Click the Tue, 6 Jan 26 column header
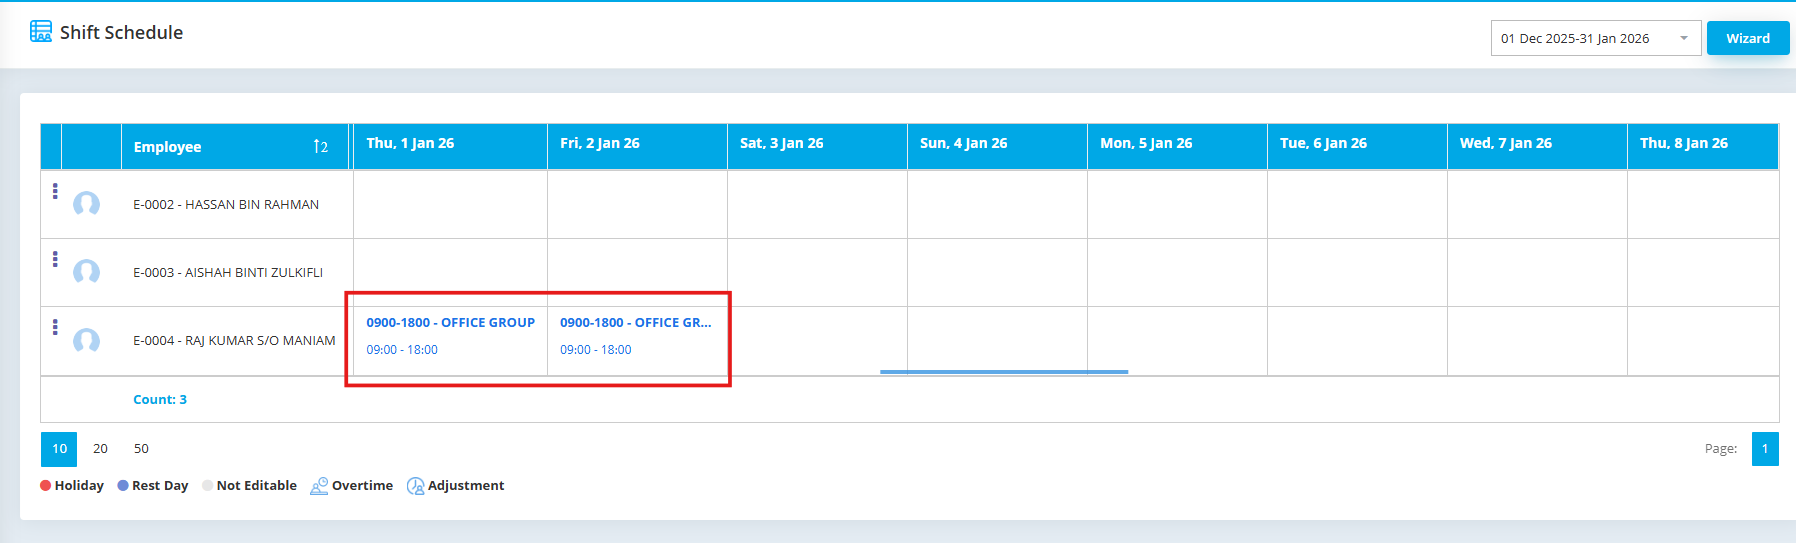Viewport: 1796px width, 543px height. [x=1357, y=146]
